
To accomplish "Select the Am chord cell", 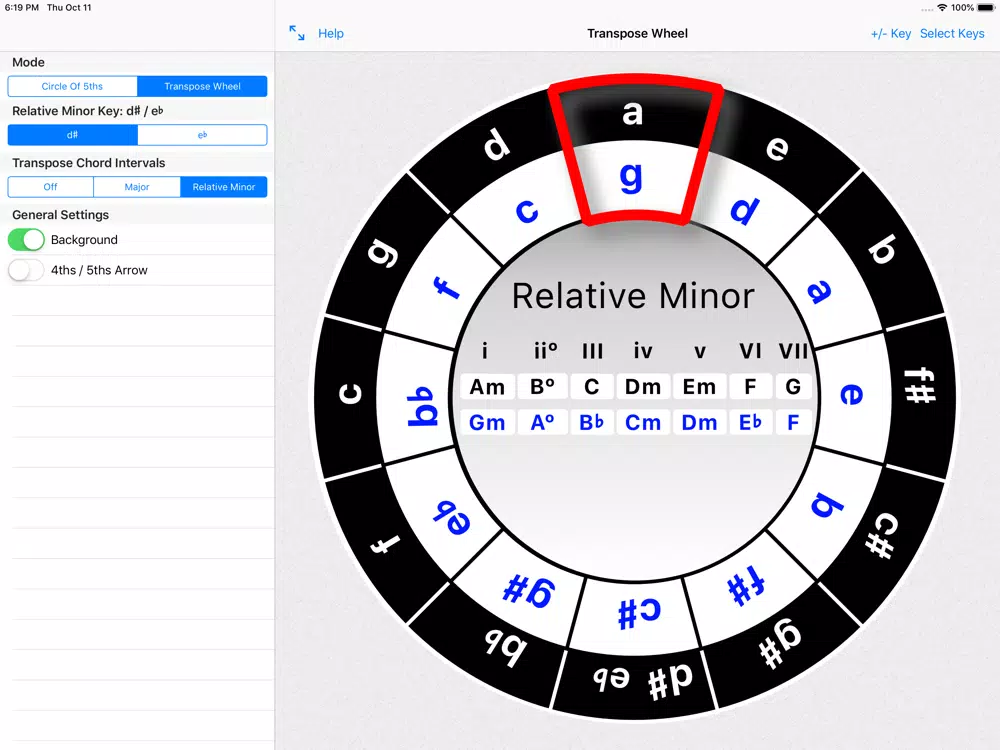I will 487,386.
